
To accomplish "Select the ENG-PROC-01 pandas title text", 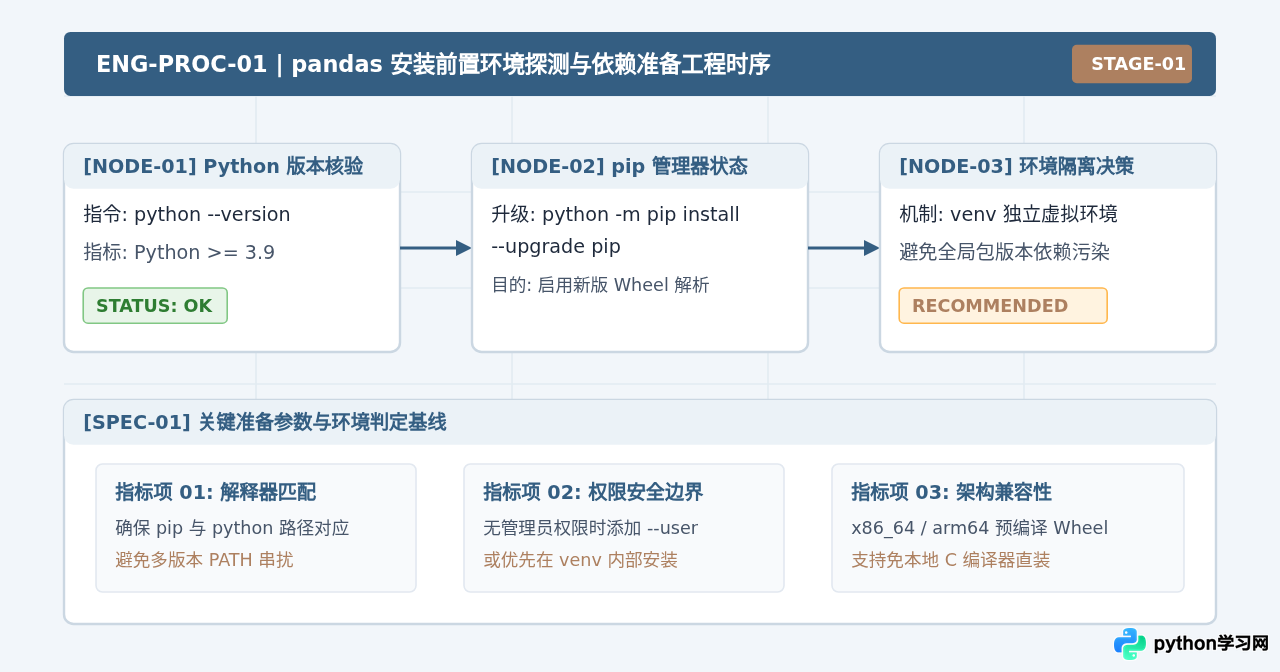I will pyautogui.click(x=433, y=64).
